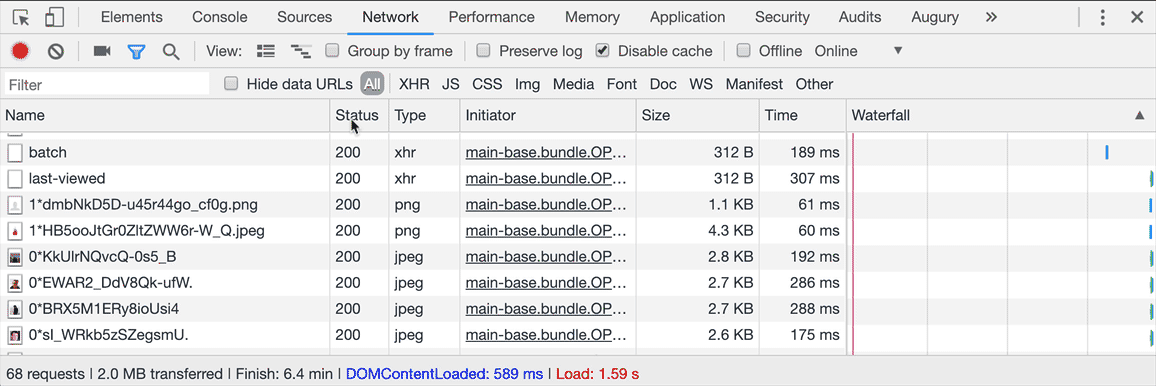
Task: Filter requests by CSS
Action: (487, 84)
